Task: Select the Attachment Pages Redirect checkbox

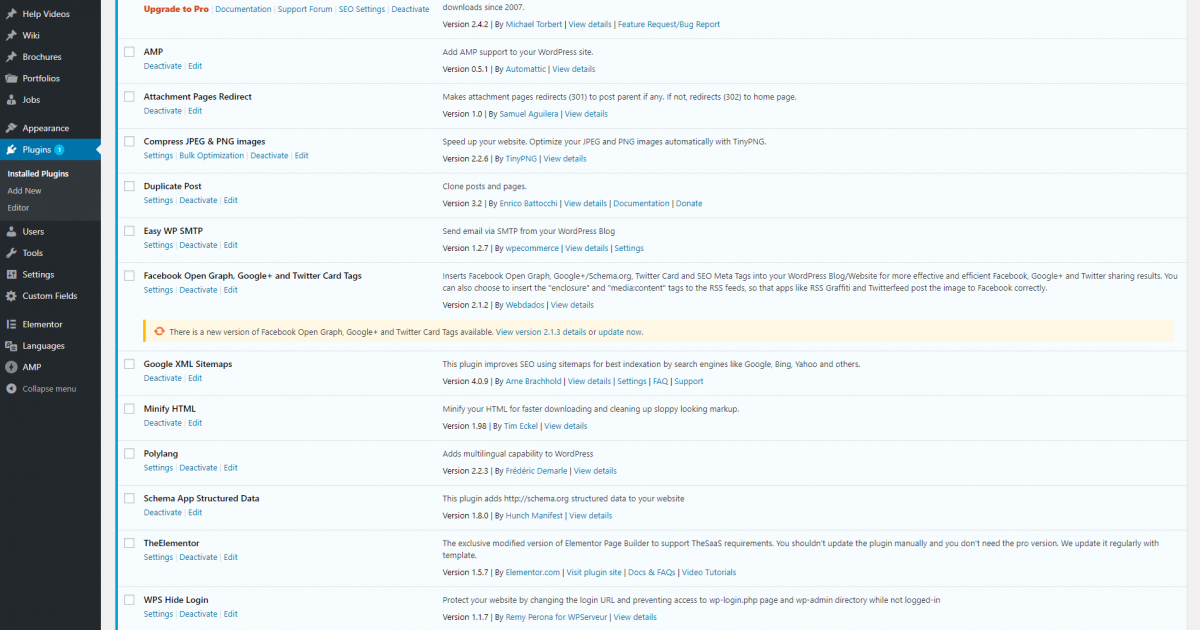Action: [129, 97]
